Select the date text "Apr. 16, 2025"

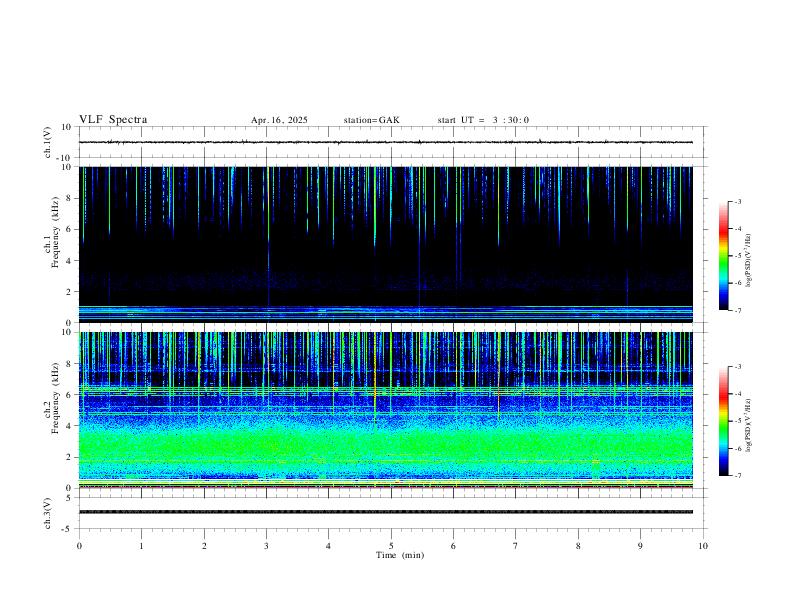pos(279,120)
